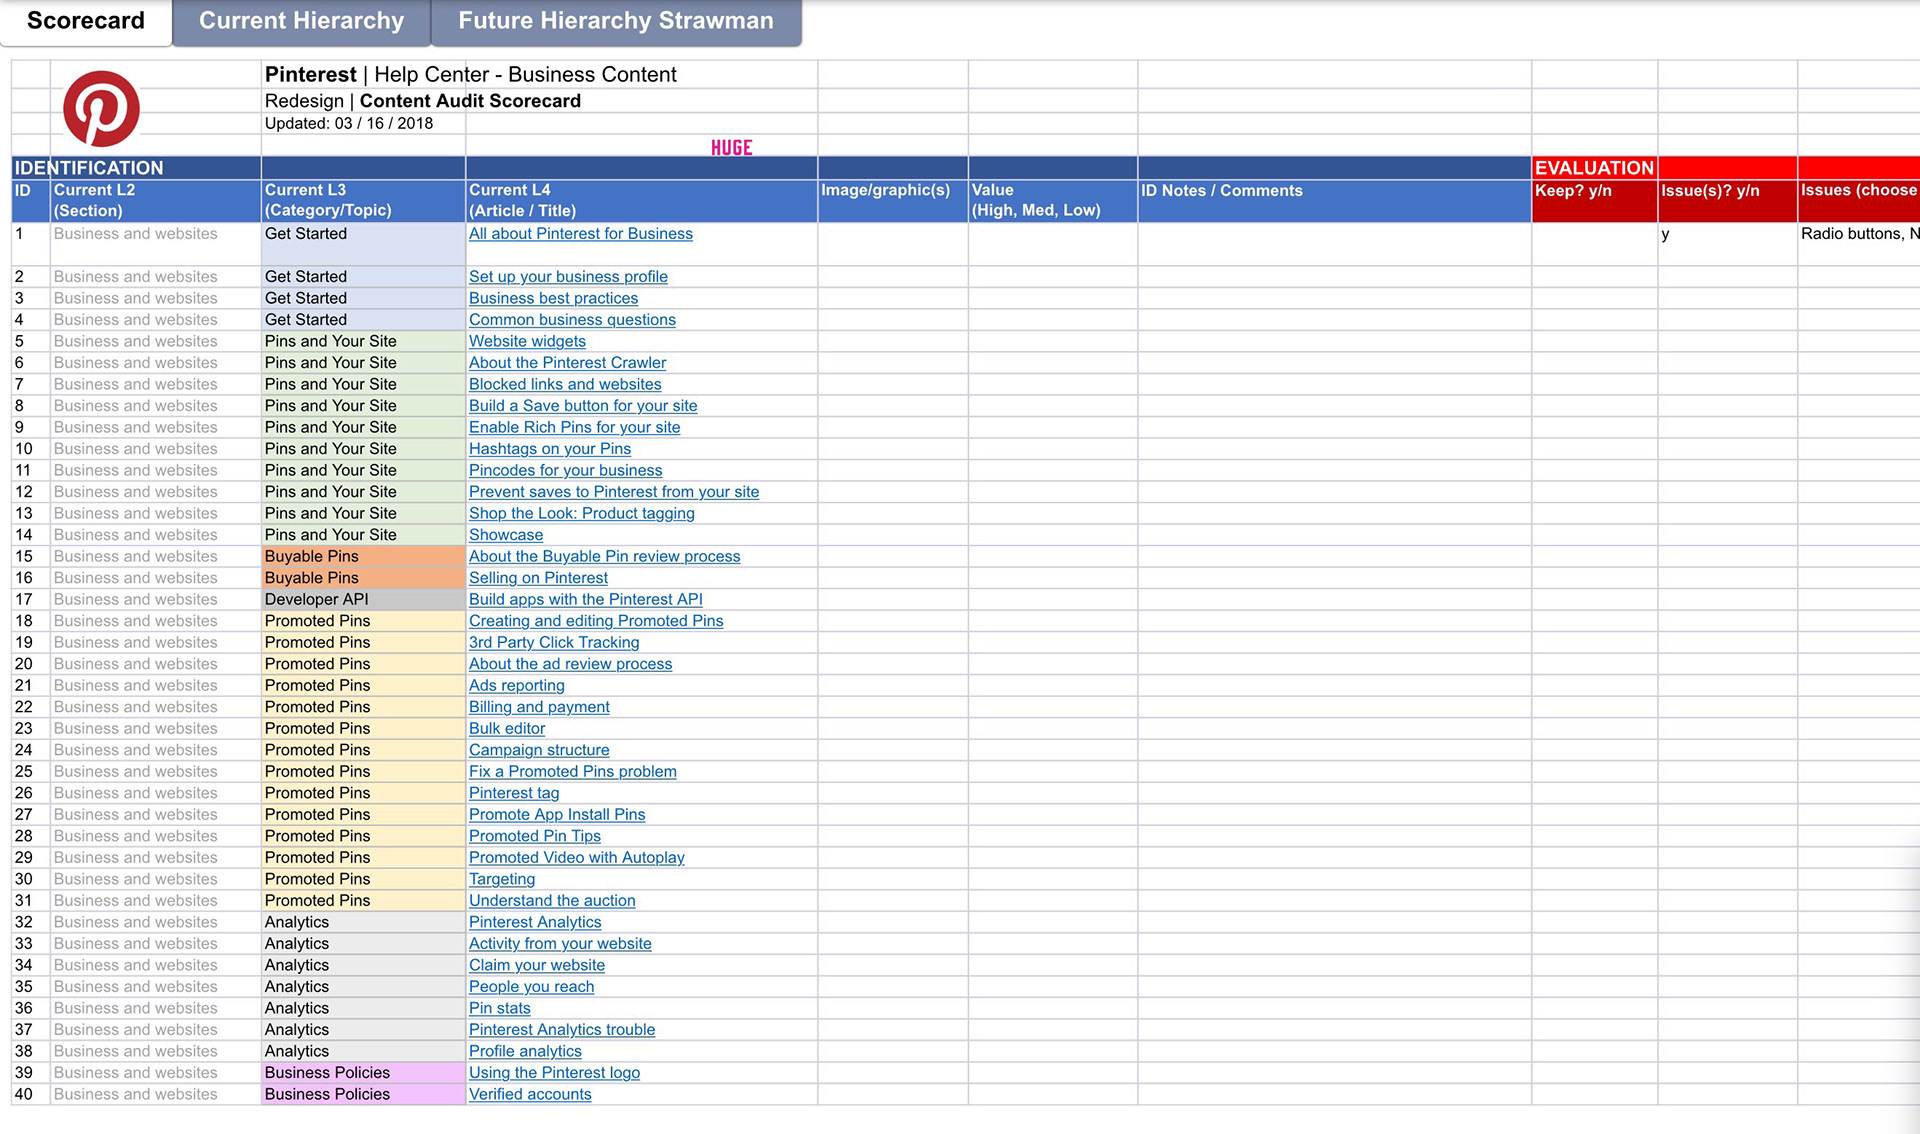The height and width of the screenshot is (1134, 1920).
Task: Click 'Shop the Look: Product tagging' link
Action: coord(581,513)
